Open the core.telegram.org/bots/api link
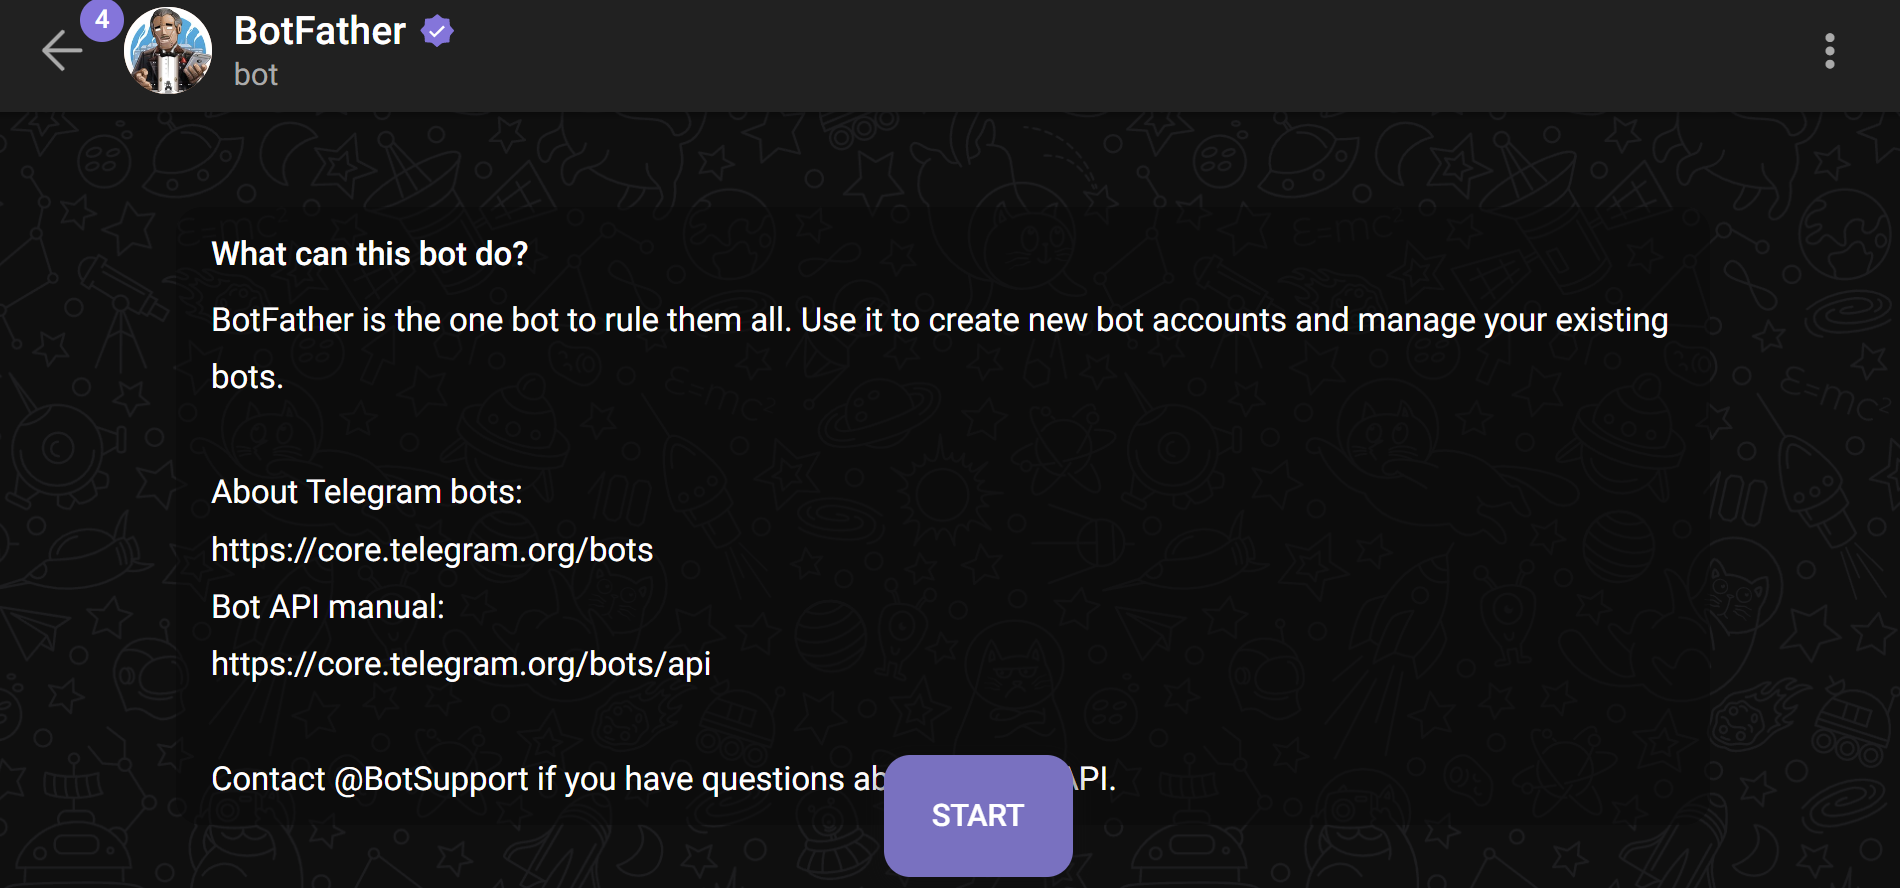The image size is (1900, 888). pyautogui.click(x=461, y=664)
